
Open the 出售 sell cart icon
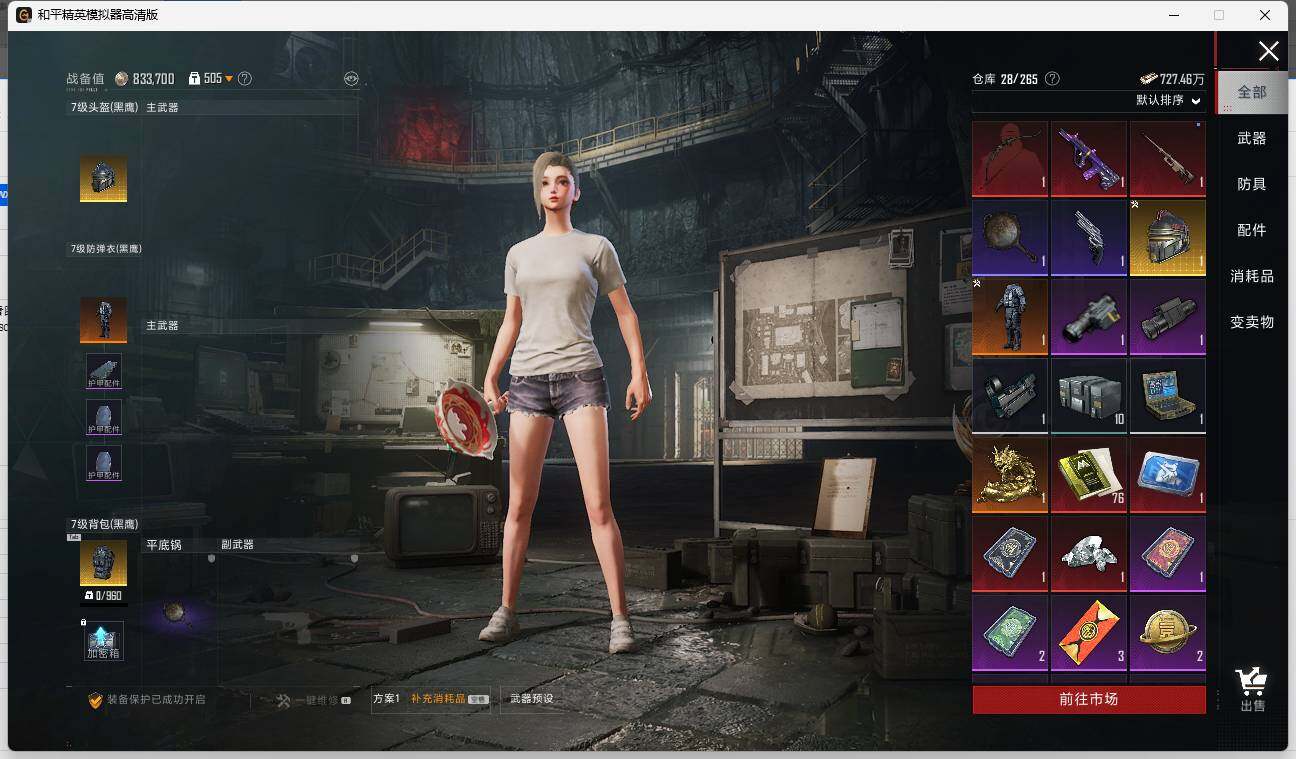pyautogui.click(x=1252, y=690)
